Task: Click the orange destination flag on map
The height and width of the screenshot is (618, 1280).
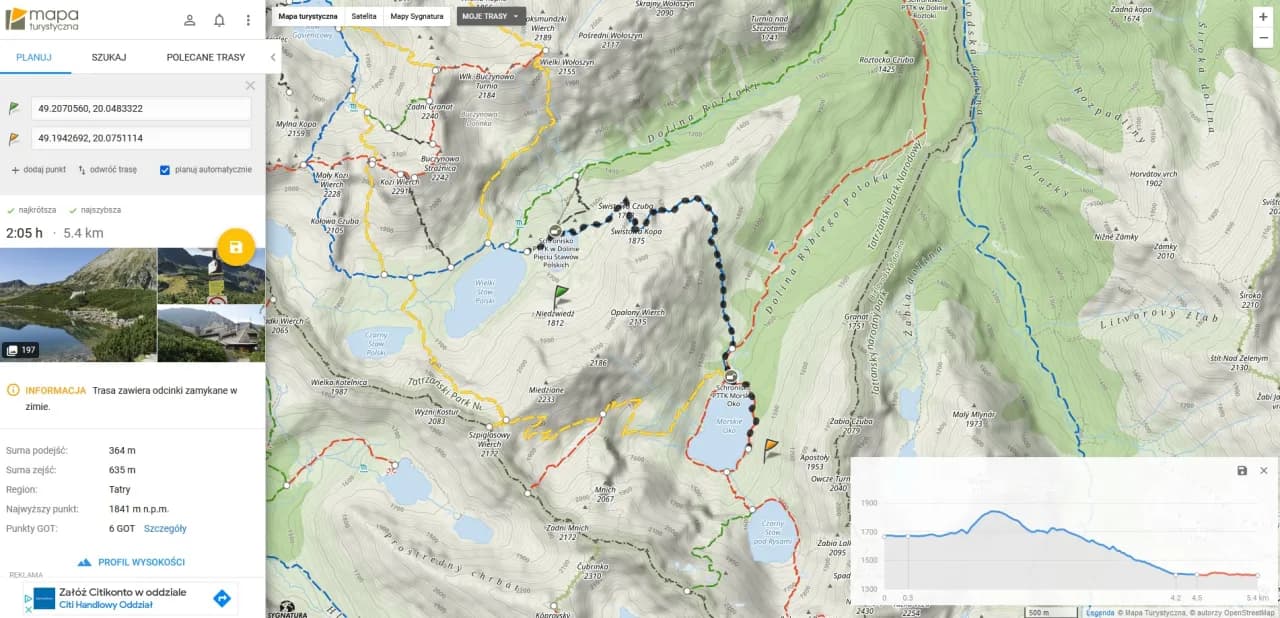Action: click(x=771, y=449)
